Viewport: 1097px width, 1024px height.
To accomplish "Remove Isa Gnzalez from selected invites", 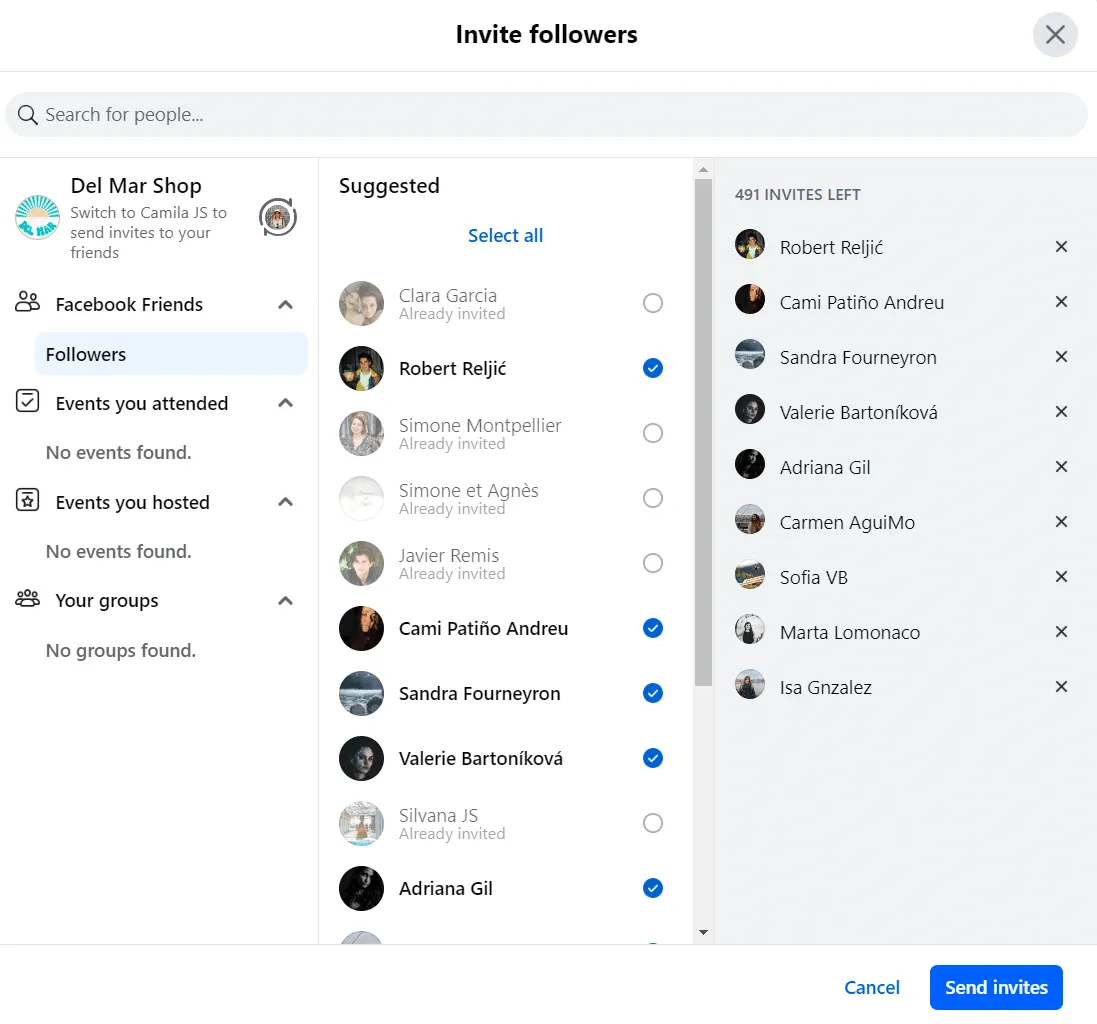I will [1061, 687].
